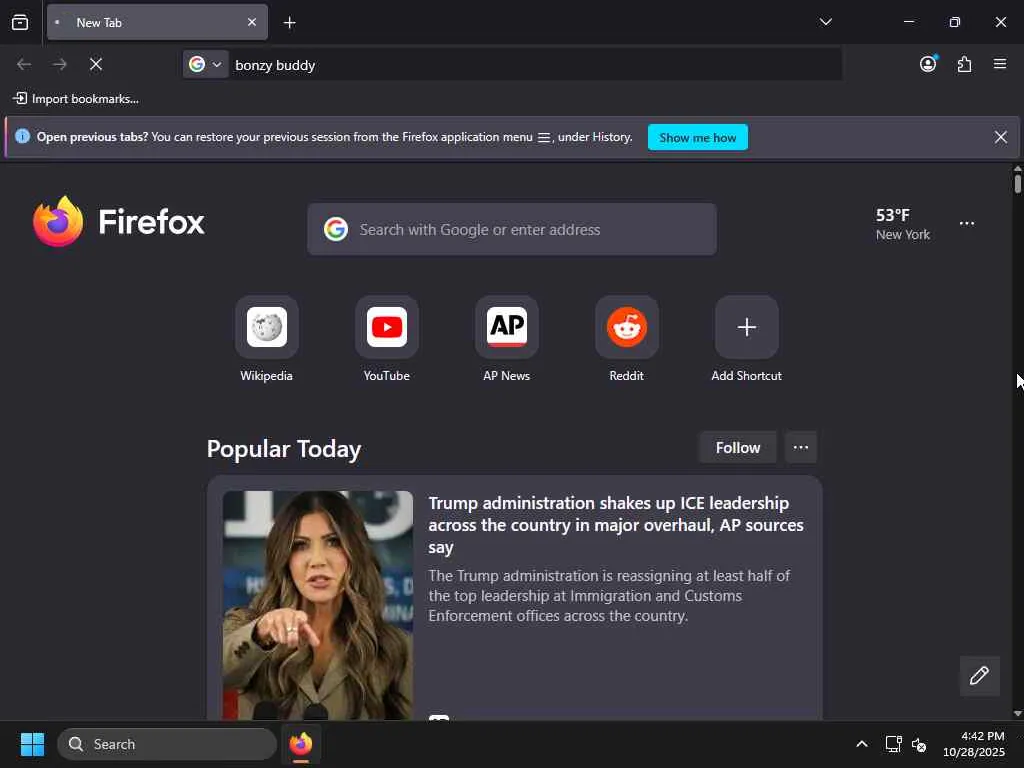
Task: Click the Search with Google field
Action: [511, 229]
